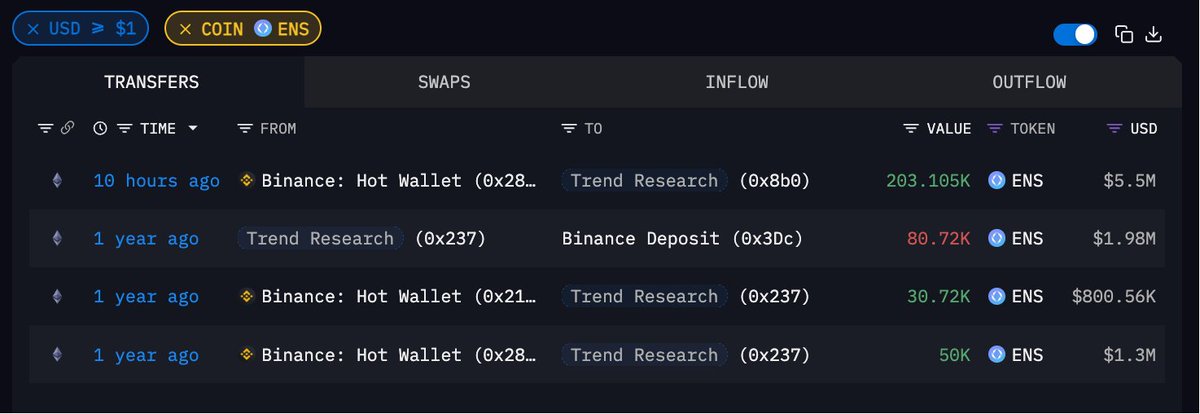This screenshot has height=414, width=1200.
Task: Click Ethereum chain icon in first row
Action: tap(56, 181)
